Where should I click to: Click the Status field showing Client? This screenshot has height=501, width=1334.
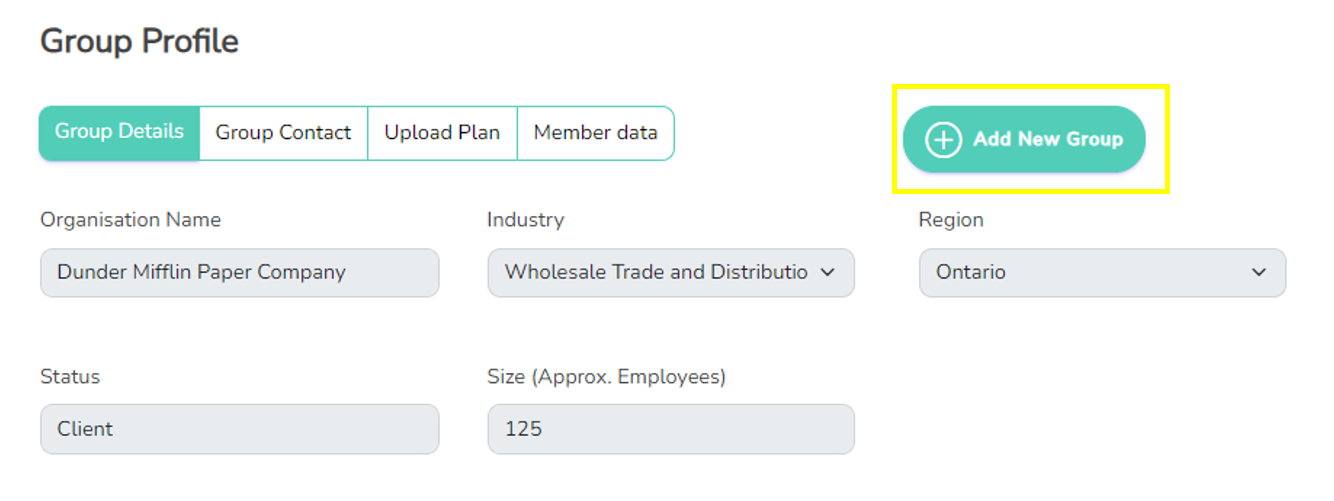pos(239,429)
